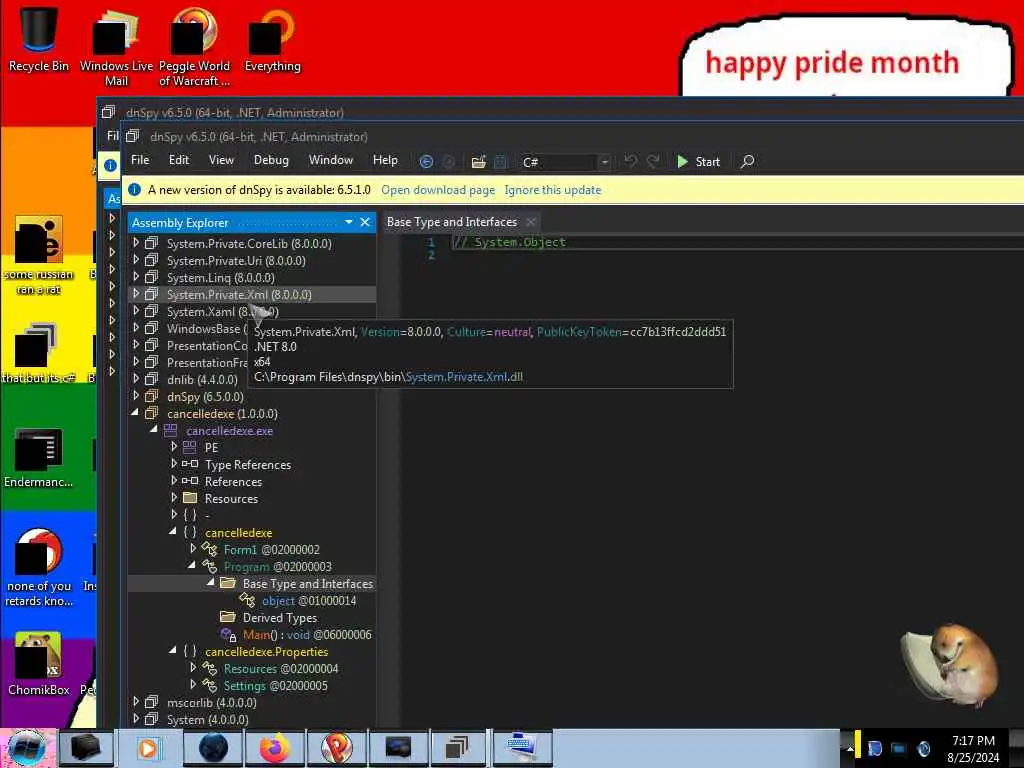Select the References node
Viewport: 1024px width, 768px height.
pos(233,481)
